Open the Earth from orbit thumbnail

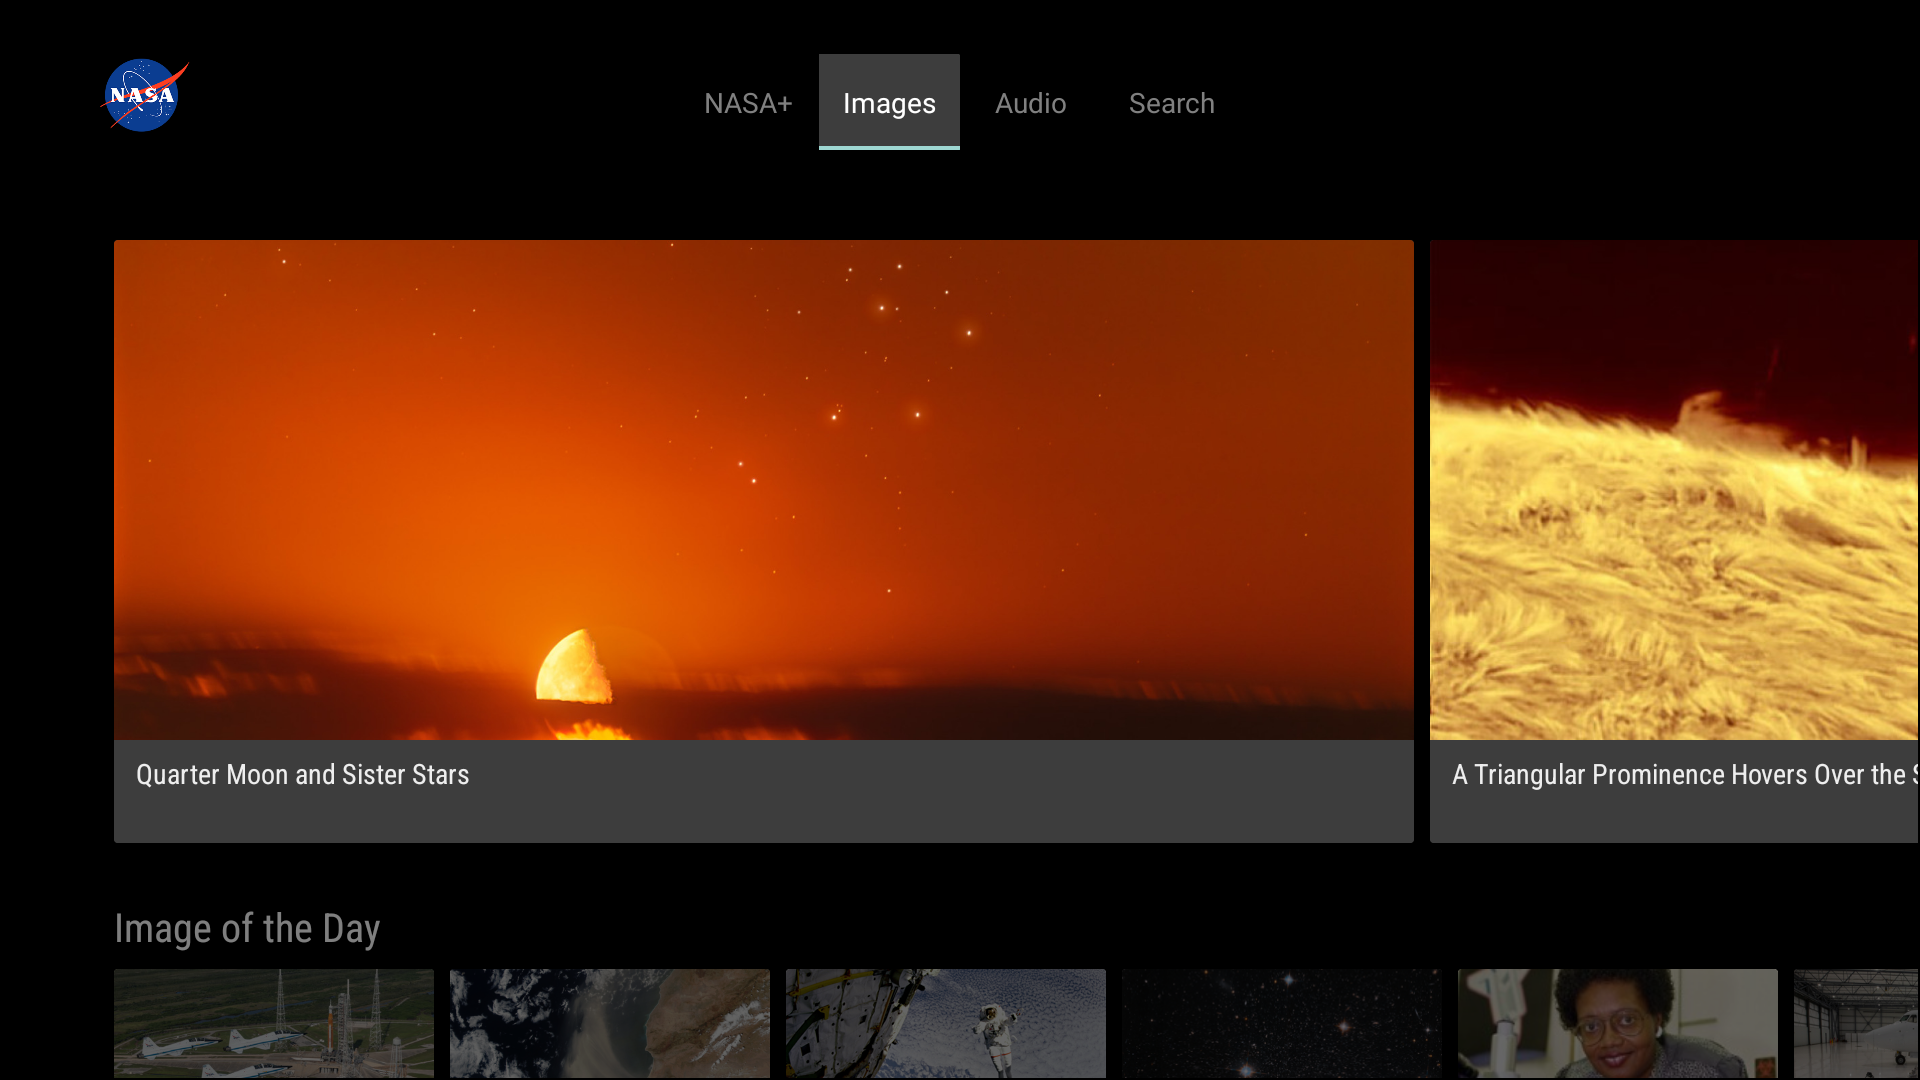609,1023
